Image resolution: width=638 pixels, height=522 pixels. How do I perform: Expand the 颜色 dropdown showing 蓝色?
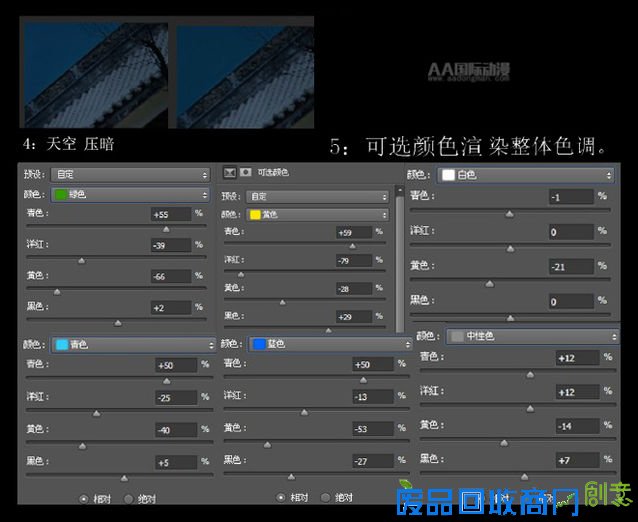328,344
